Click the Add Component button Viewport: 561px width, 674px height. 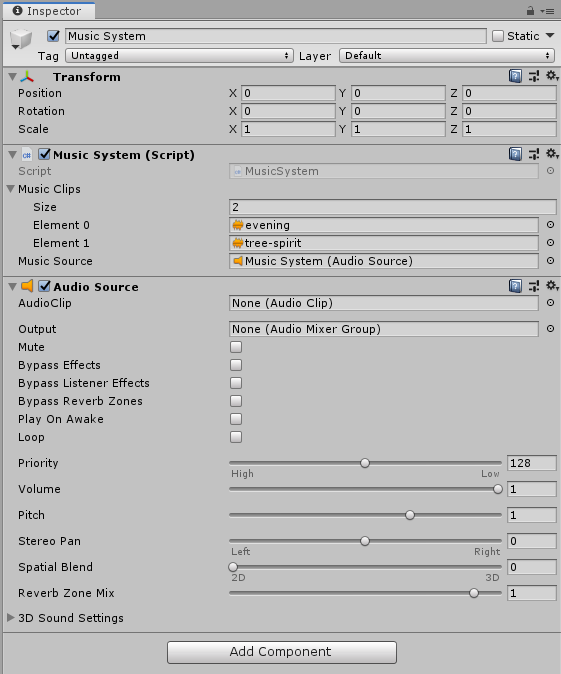(282, 652)
